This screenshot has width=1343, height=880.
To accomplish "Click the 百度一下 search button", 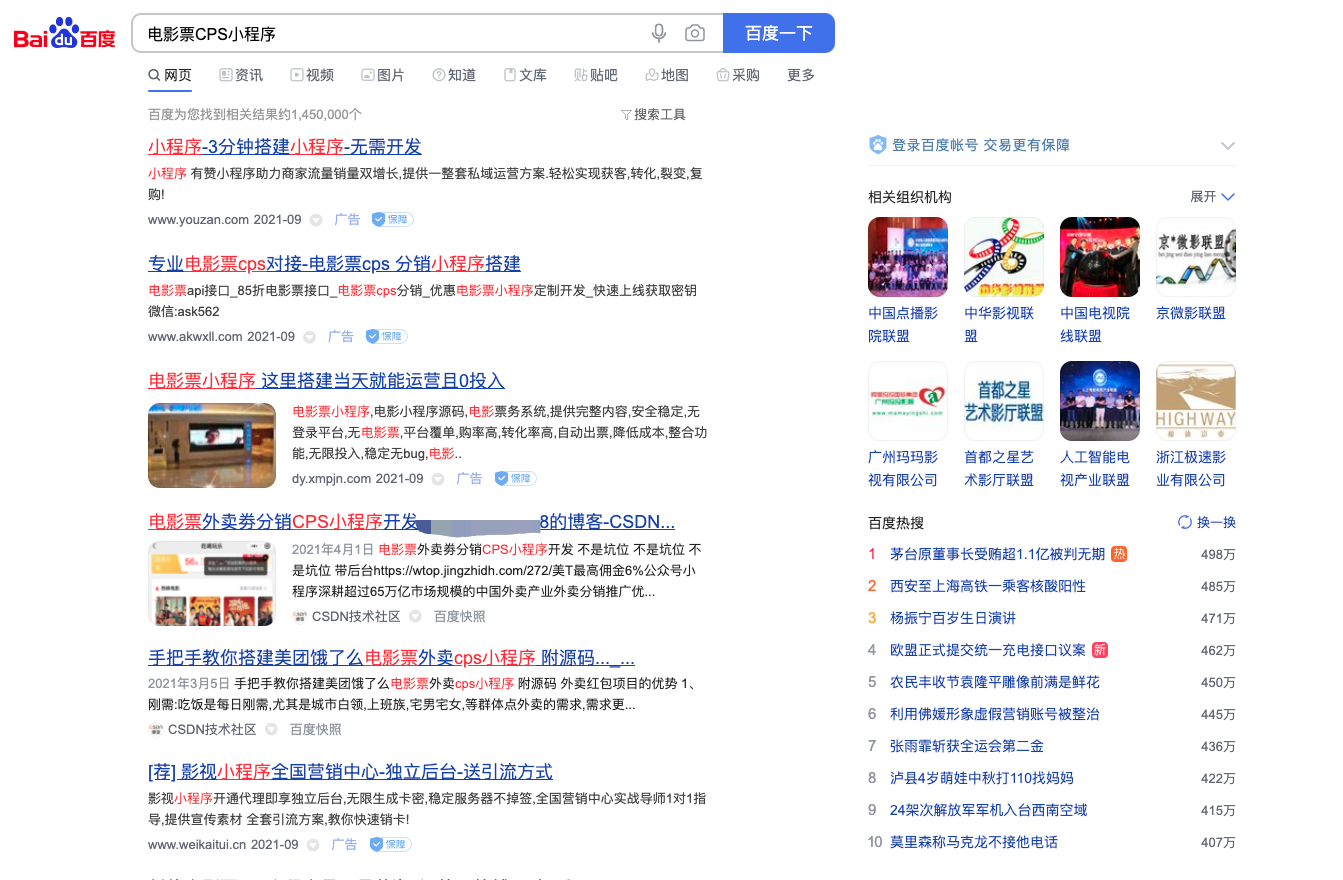I will (779, 33).
